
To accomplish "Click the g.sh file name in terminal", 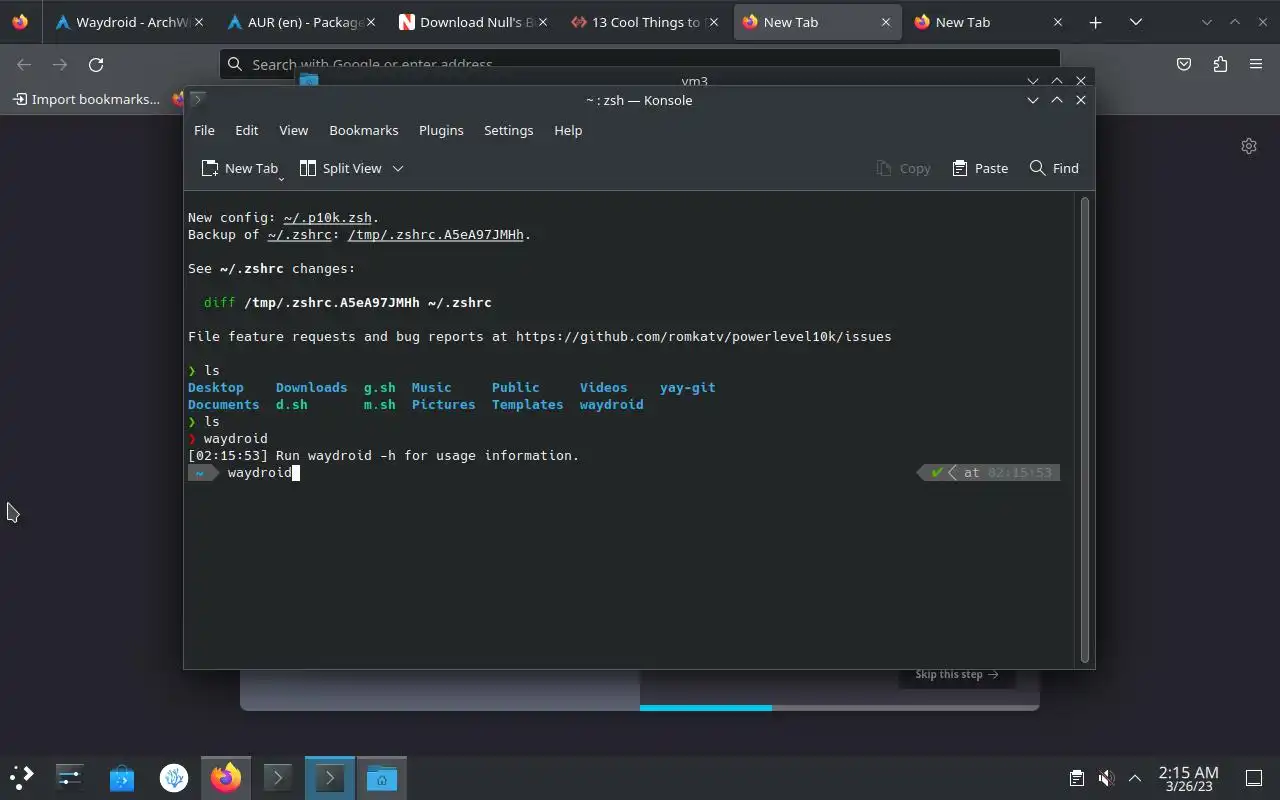I will click(x=379, y=387).
